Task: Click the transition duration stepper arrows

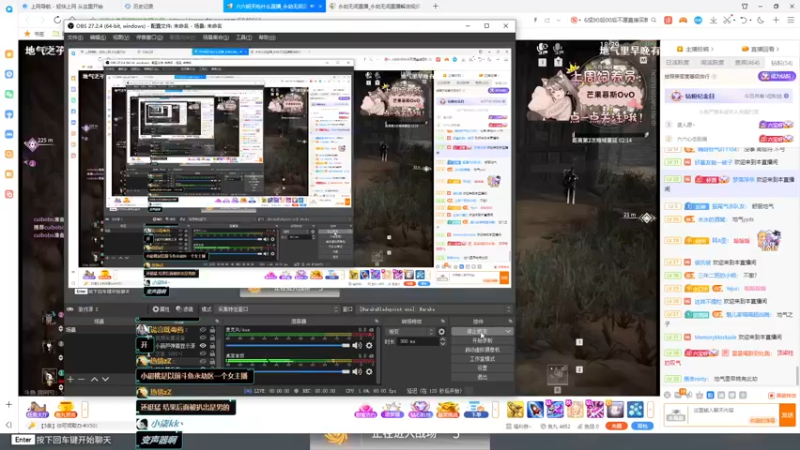Action: click(442, 341)
